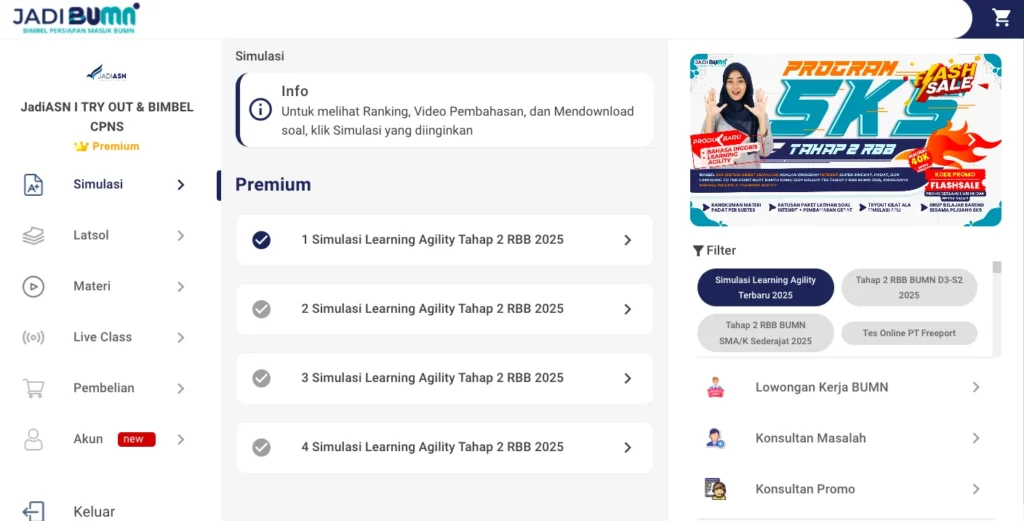The height and width of the screenshot is (521, 1024).
Task: Expand the Simulasi sidebar chevron
Action: point(181,185)
